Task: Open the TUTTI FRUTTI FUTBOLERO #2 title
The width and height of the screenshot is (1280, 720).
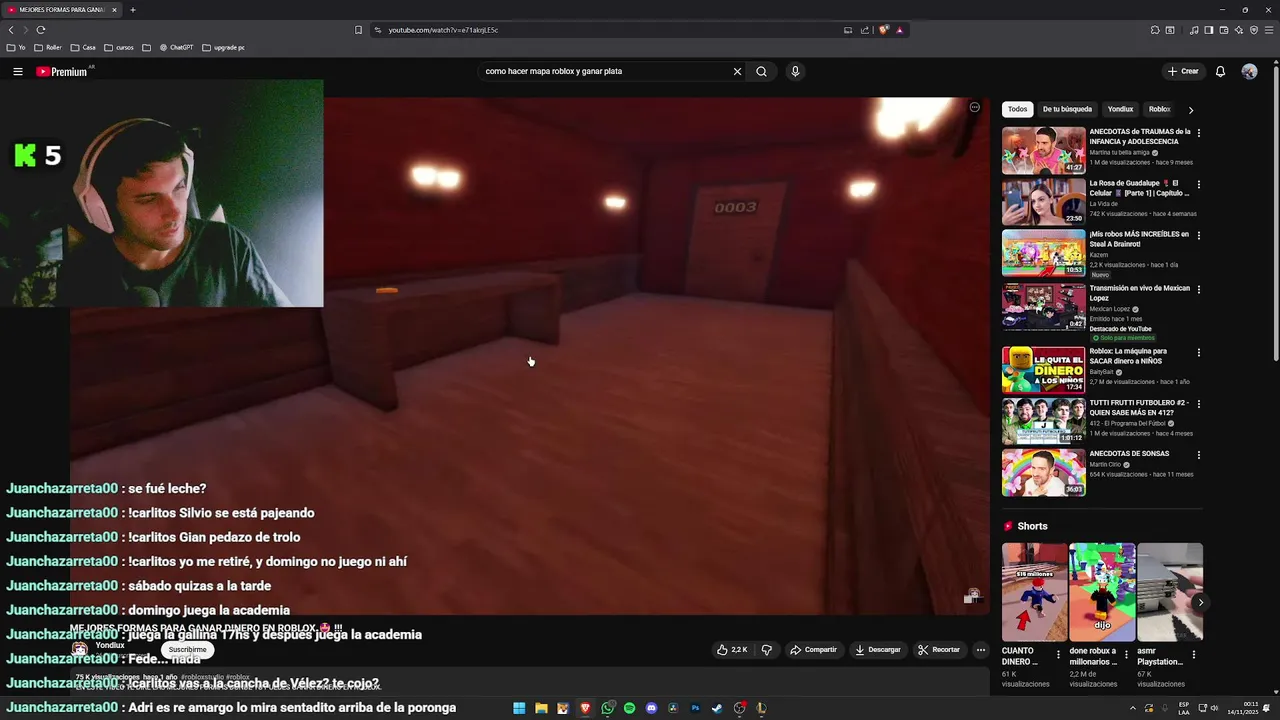Action: 1139,407
